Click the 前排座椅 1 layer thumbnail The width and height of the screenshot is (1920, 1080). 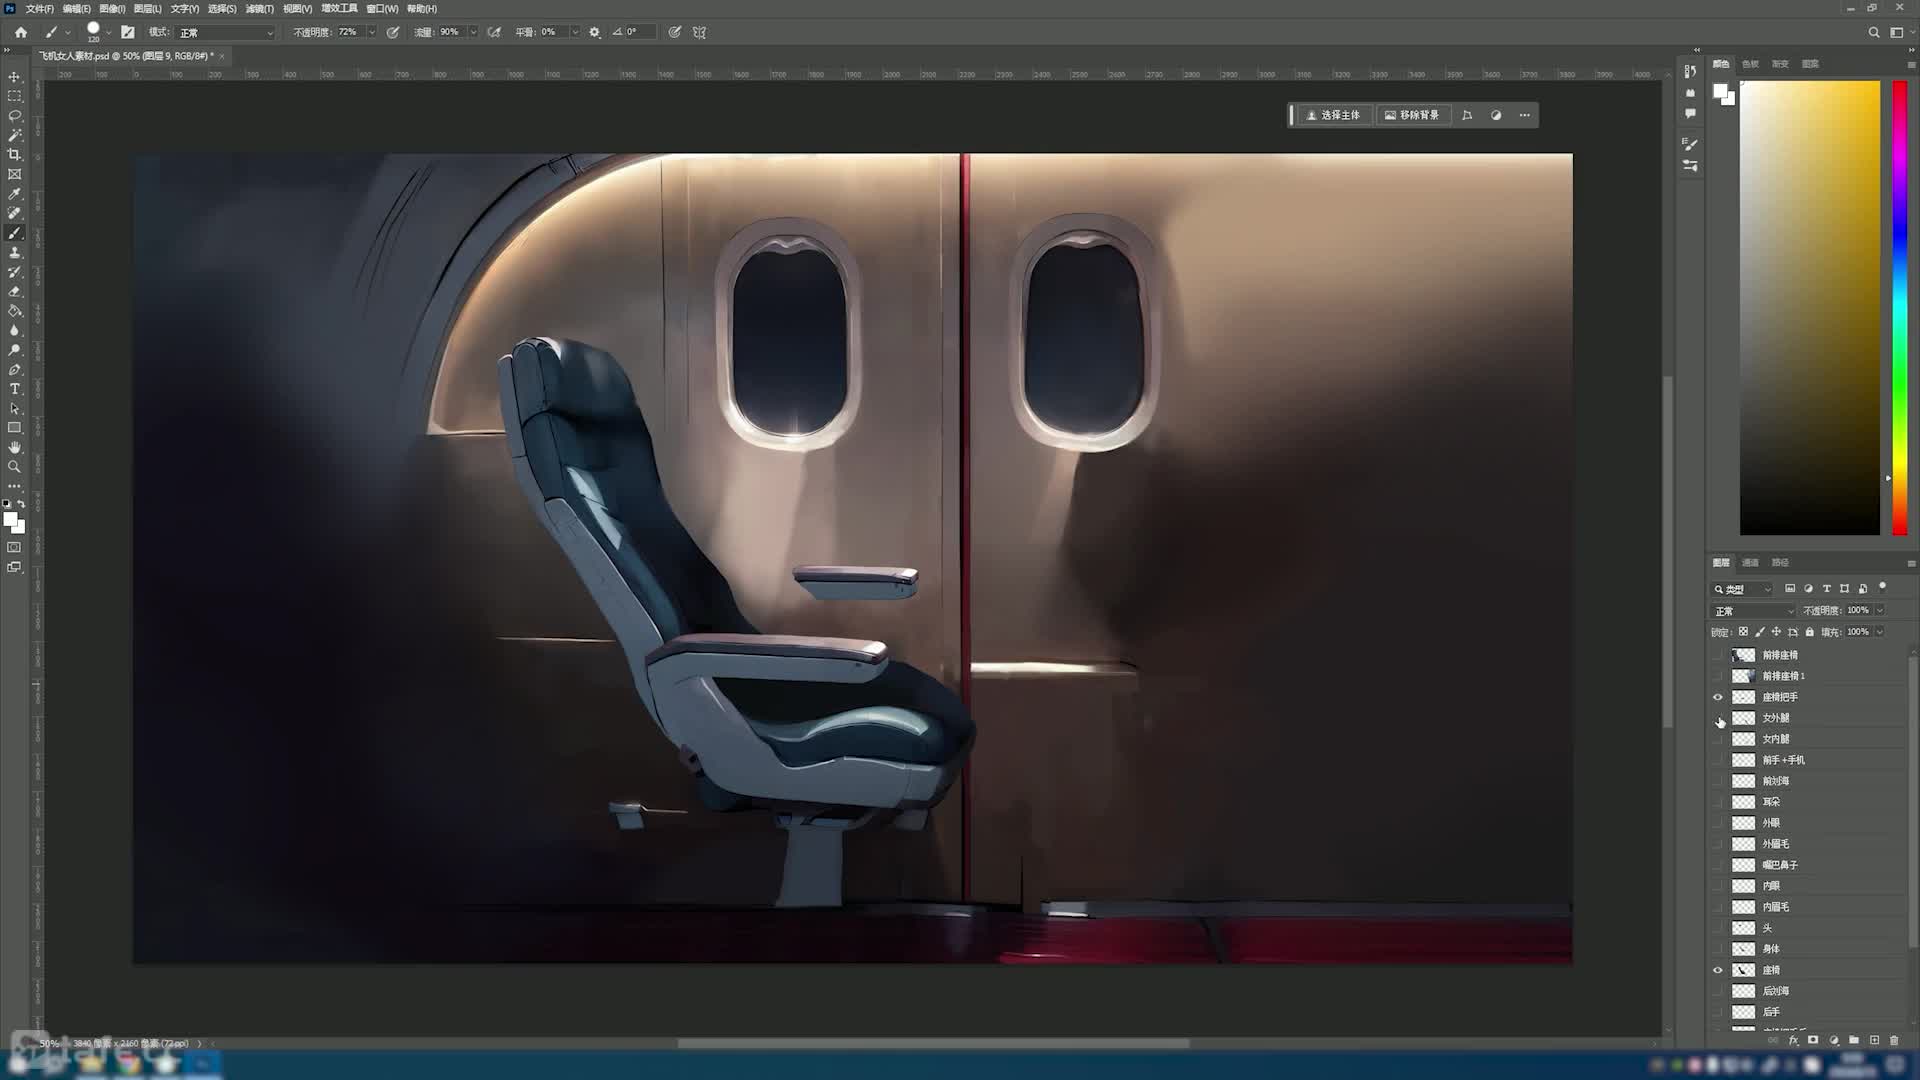pos(1743,676)
